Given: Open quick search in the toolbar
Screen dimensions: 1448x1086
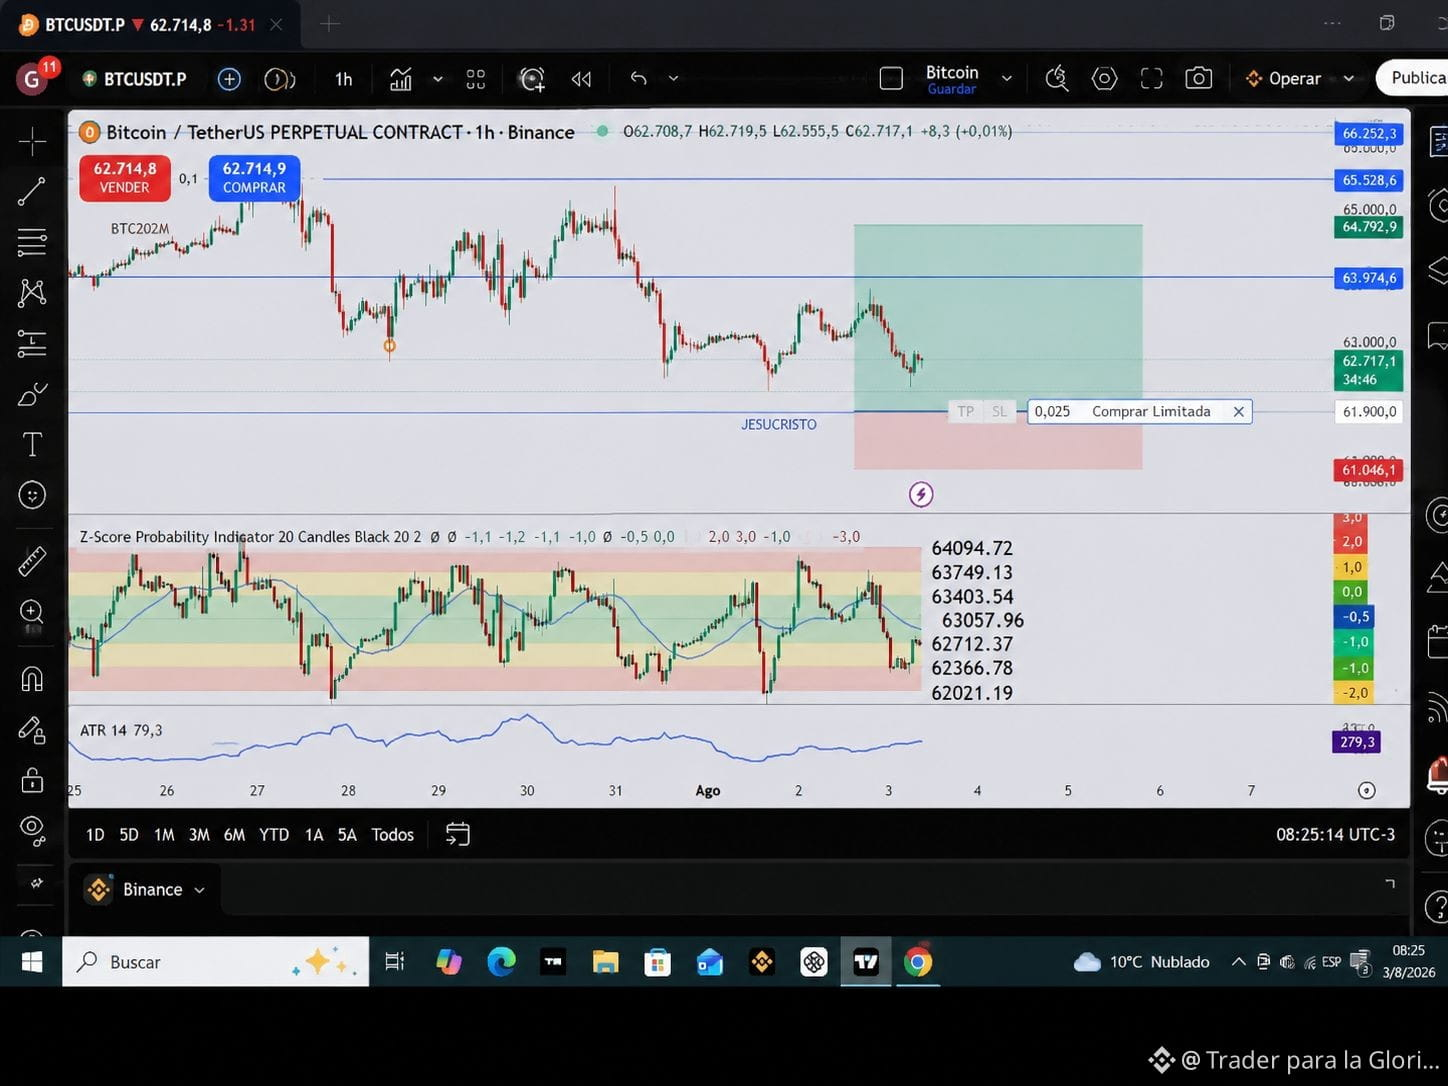Looking at the screenshot, I should coord(1057,79).
